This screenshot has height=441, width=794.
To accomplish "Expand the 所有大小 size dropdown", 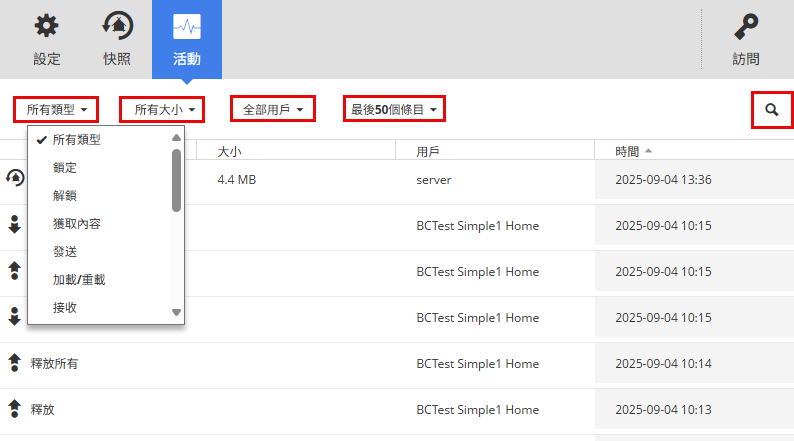I will click(163, 109).
